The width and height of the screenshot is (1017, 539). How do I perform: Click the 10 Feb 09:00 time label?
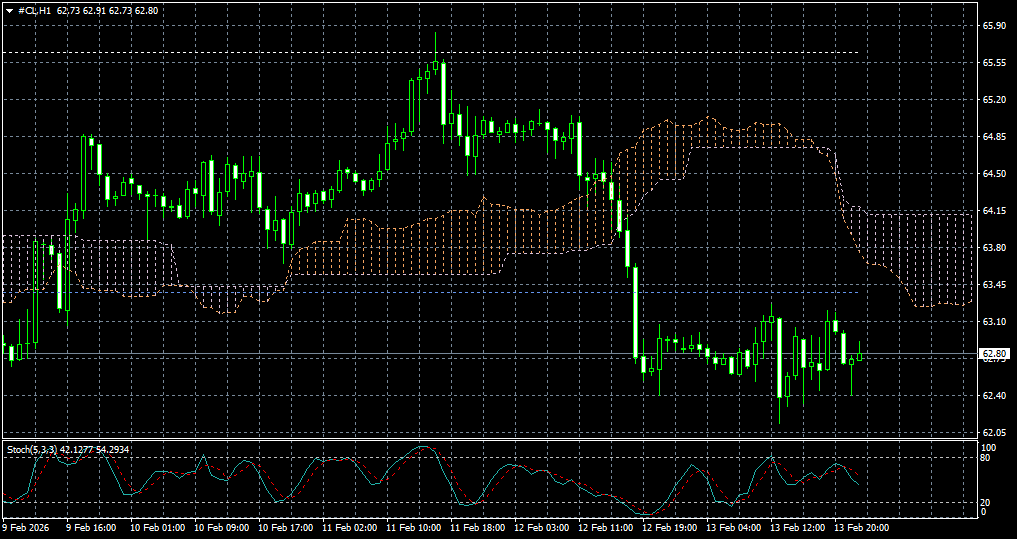click(222, 528)
